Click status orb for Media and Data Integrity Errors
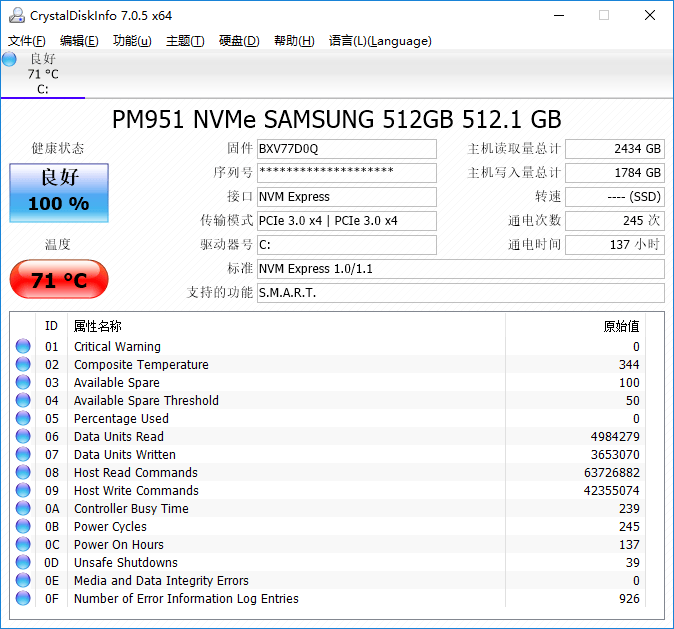Image resolution: width=674 pixels, height=629 pixels. click(23, 580)
